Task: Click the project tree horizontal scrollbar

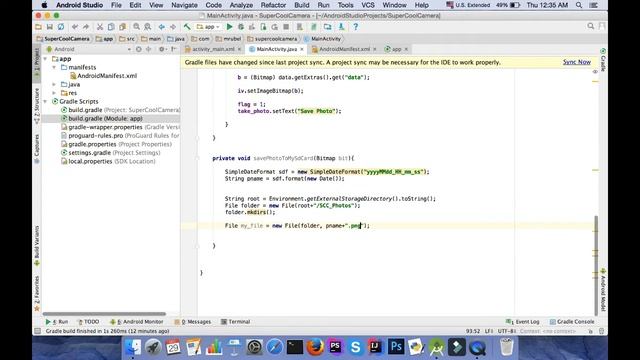Action: pyautogui.click(x=104, y=314)
